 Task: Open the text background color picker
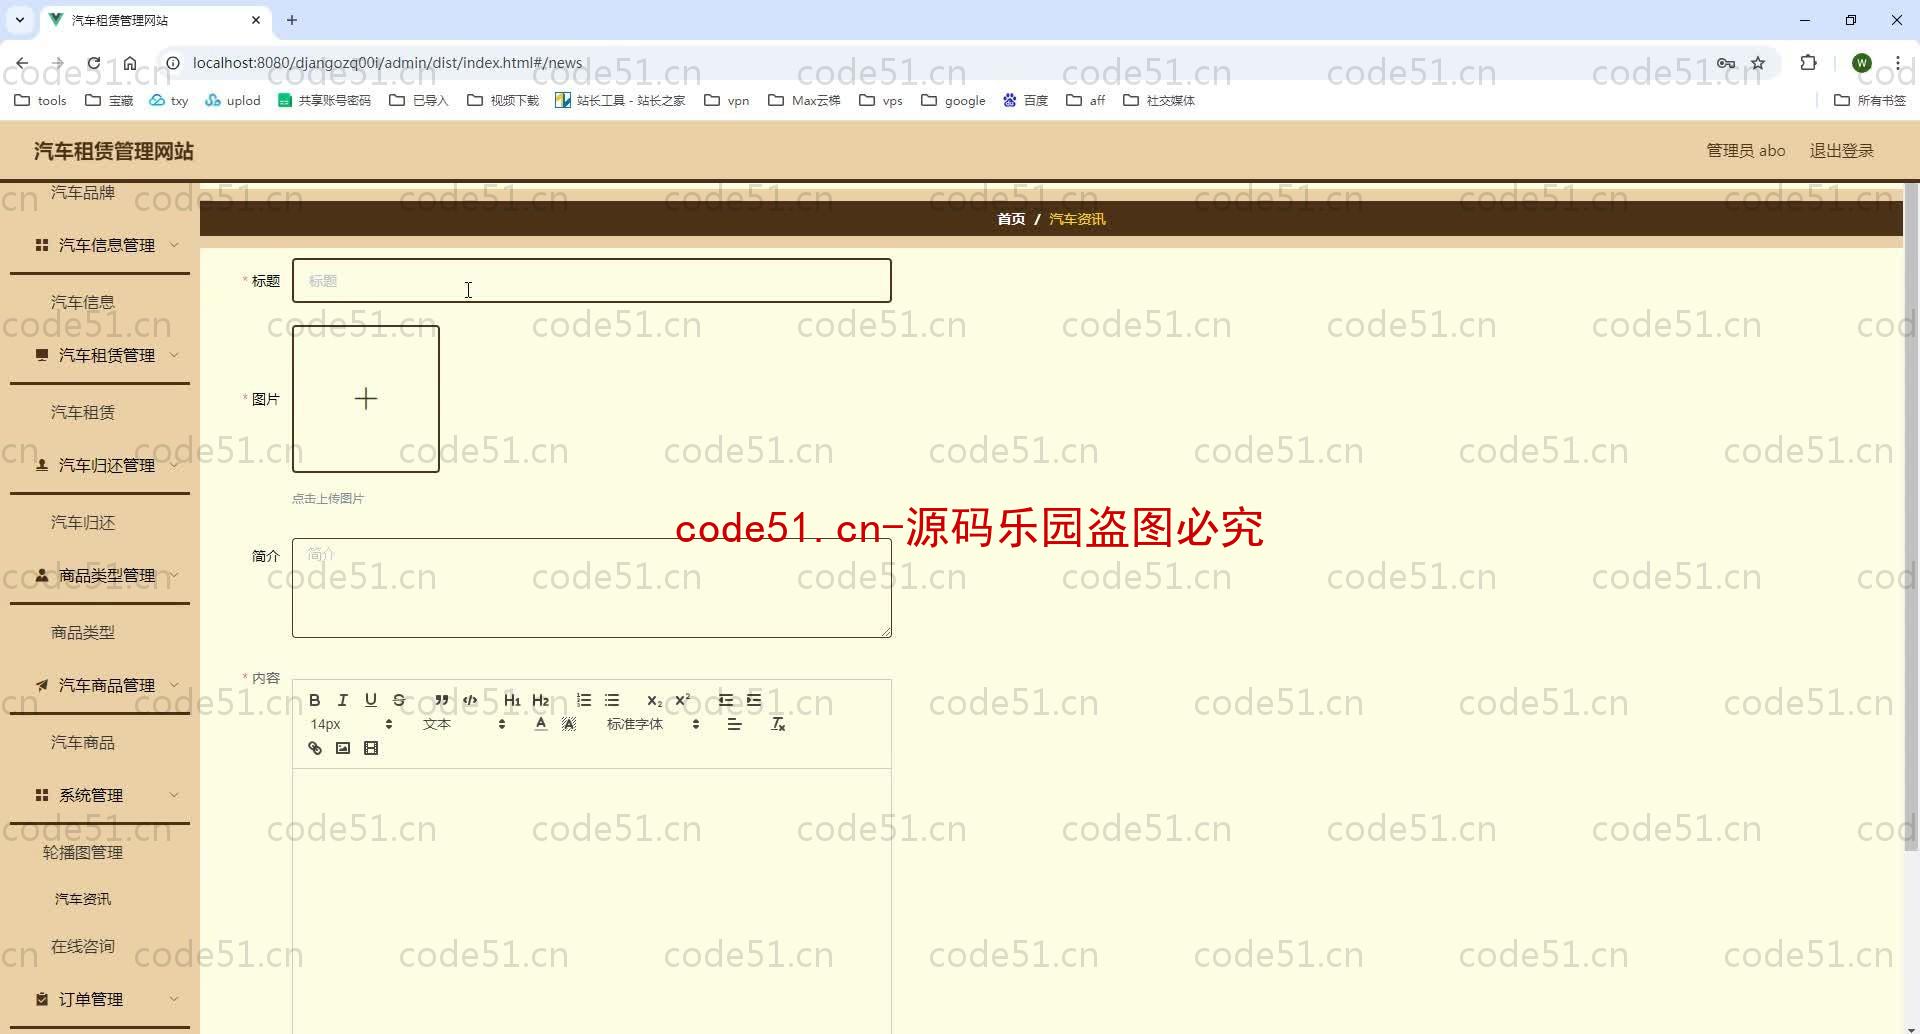pos(569,724)
